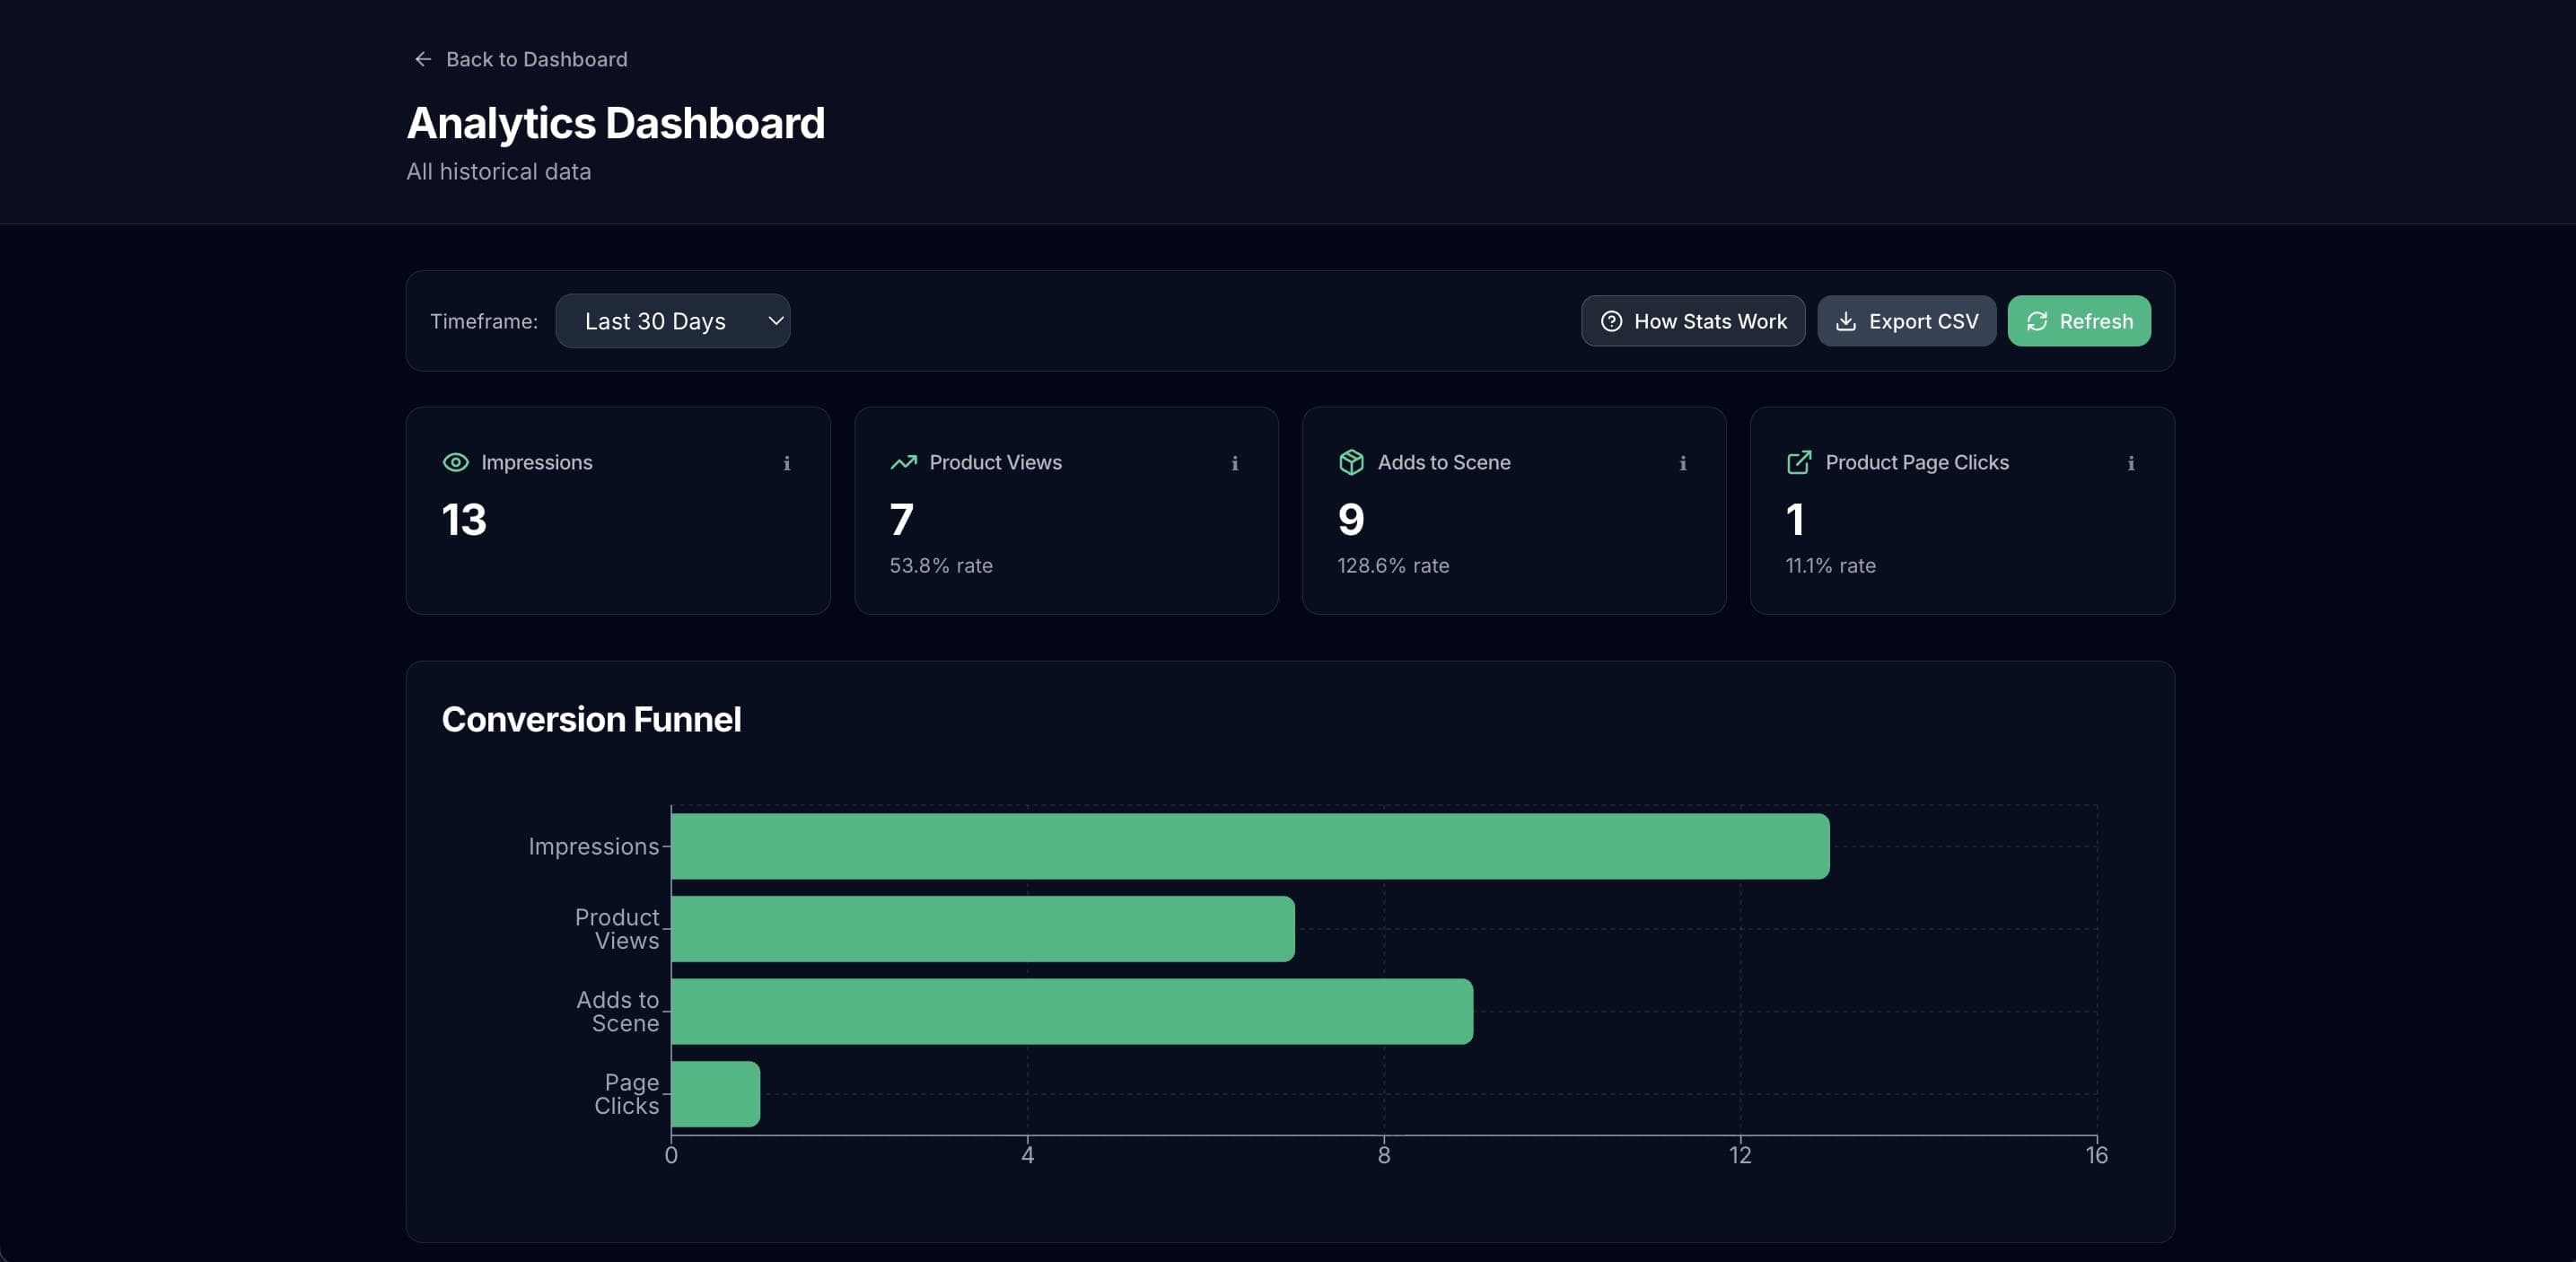Click the refresh arrows icon inside Refresh button

[2039, 321]
